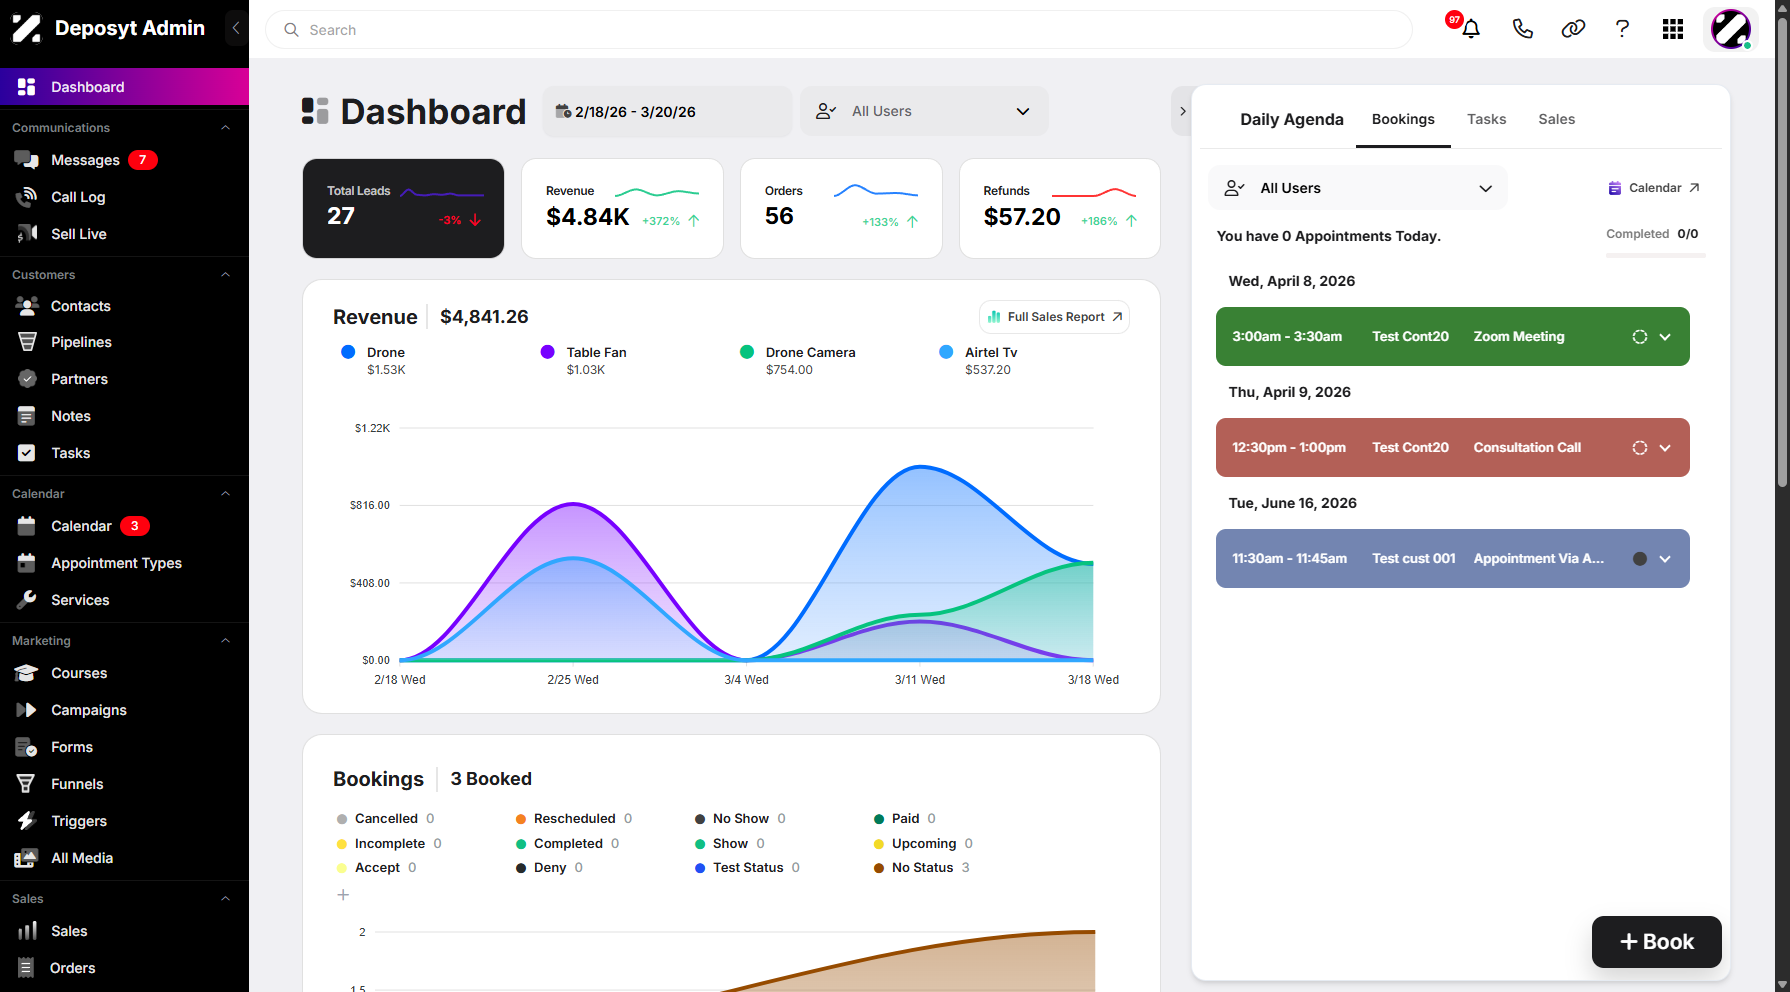The width and height of the screenshot is (1790, 992).
Task: Click the Search input field
Action: pos(838,30)
